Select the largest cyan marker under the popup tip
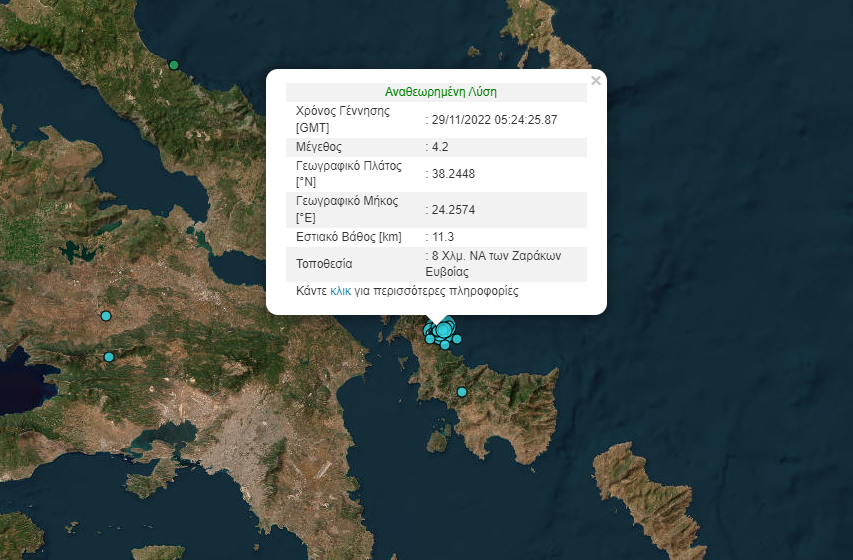 443,329
